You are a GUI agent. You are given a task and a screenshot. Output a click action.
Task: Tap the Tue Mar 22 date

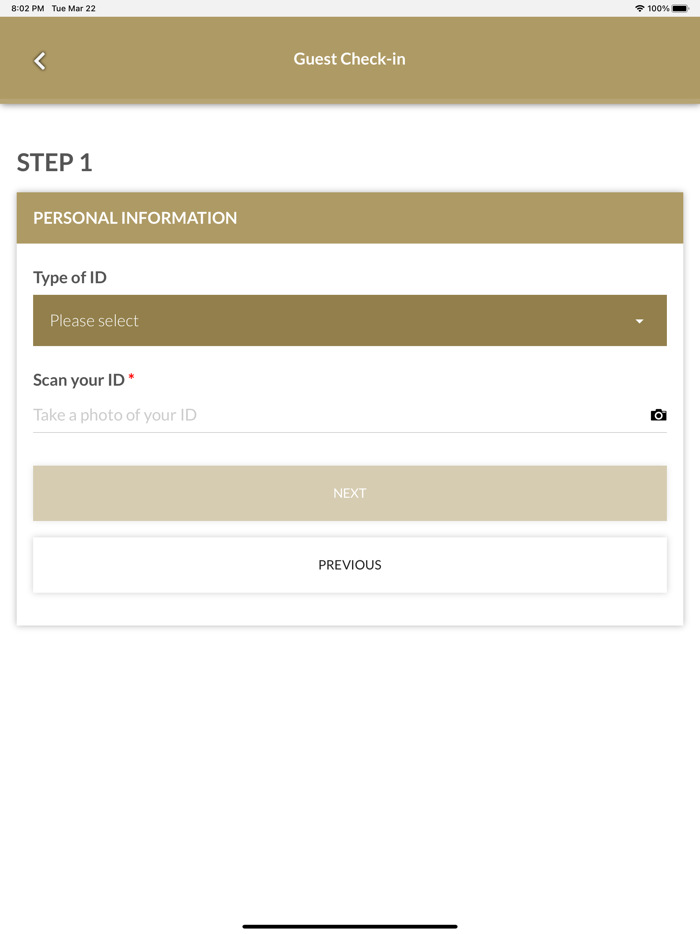(x=74, y=8)
